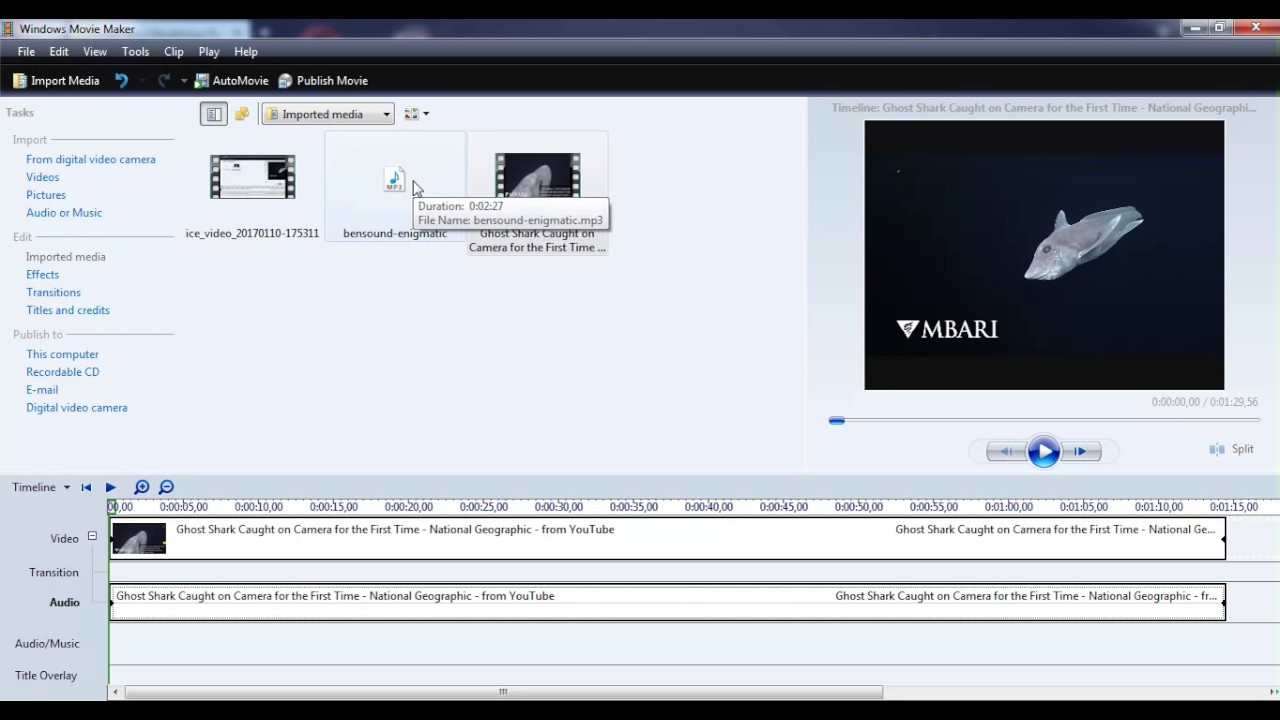Click the timeline scroll left arrow
Viewport: 1280px width, 720px height.
pyautogui.click(x=116, y=692)
